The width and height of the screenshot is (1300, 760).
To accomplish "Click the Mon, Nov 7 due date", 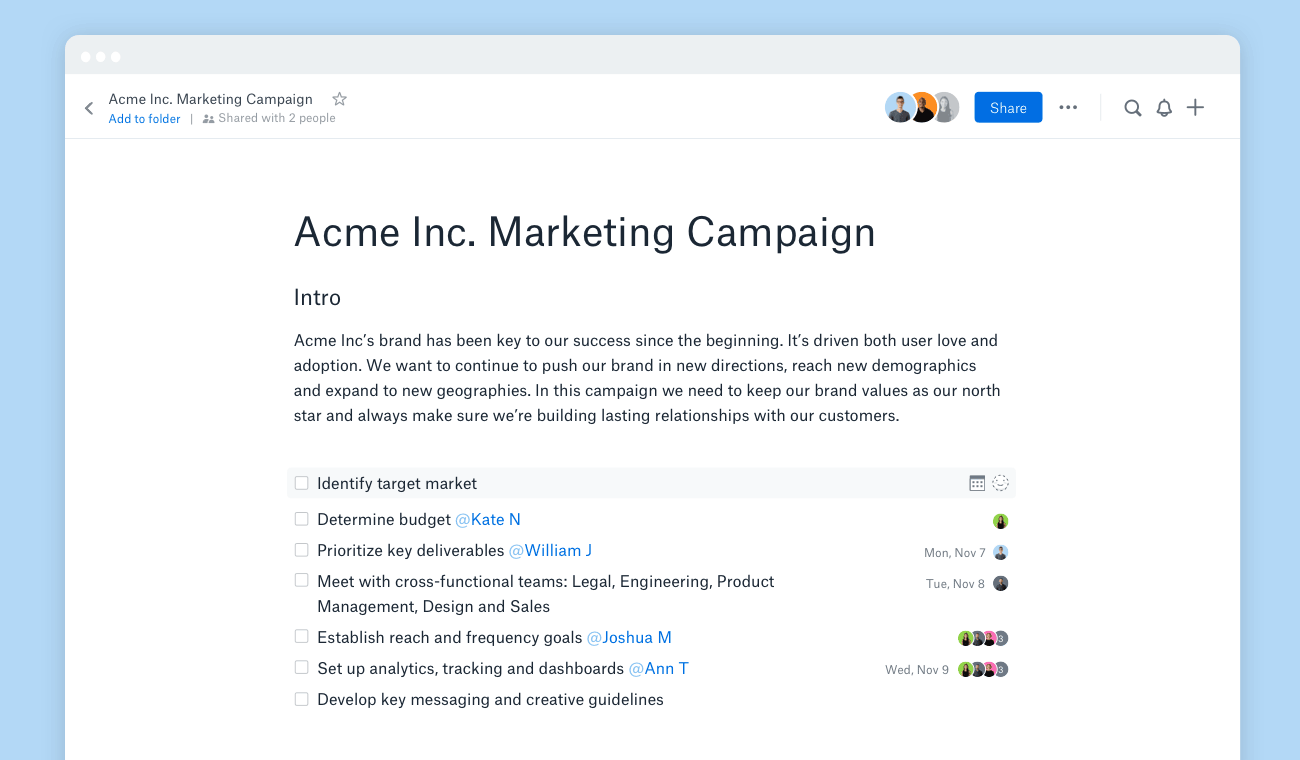I will pyautogui.click(x=954, y=553).
